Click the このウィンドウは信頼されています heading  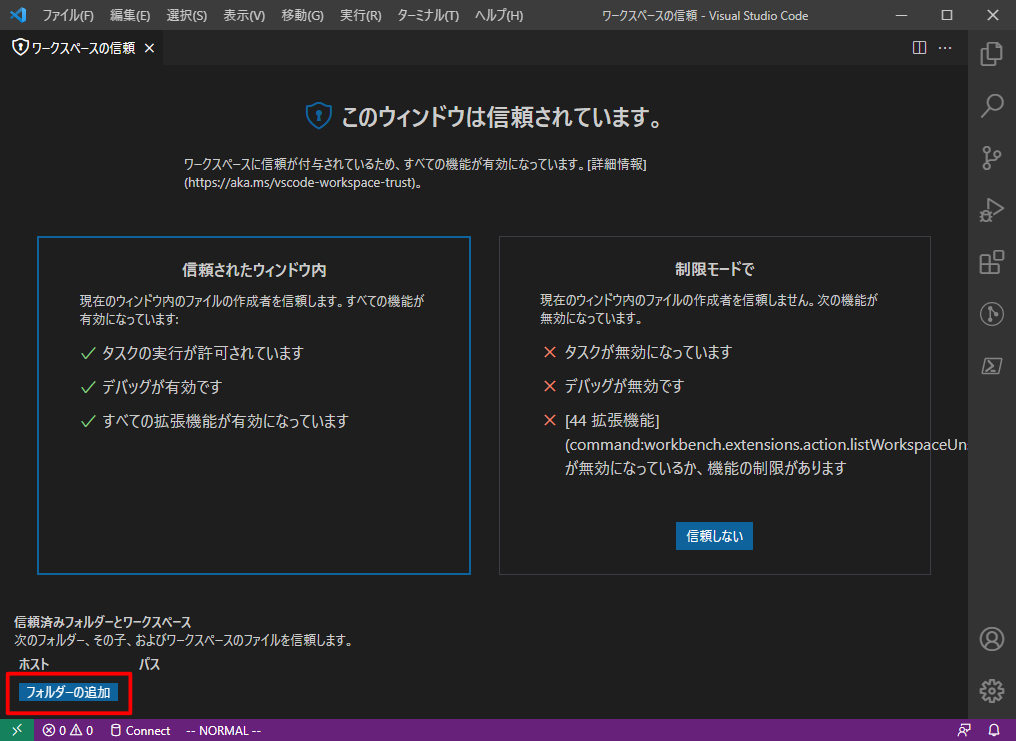502,117
